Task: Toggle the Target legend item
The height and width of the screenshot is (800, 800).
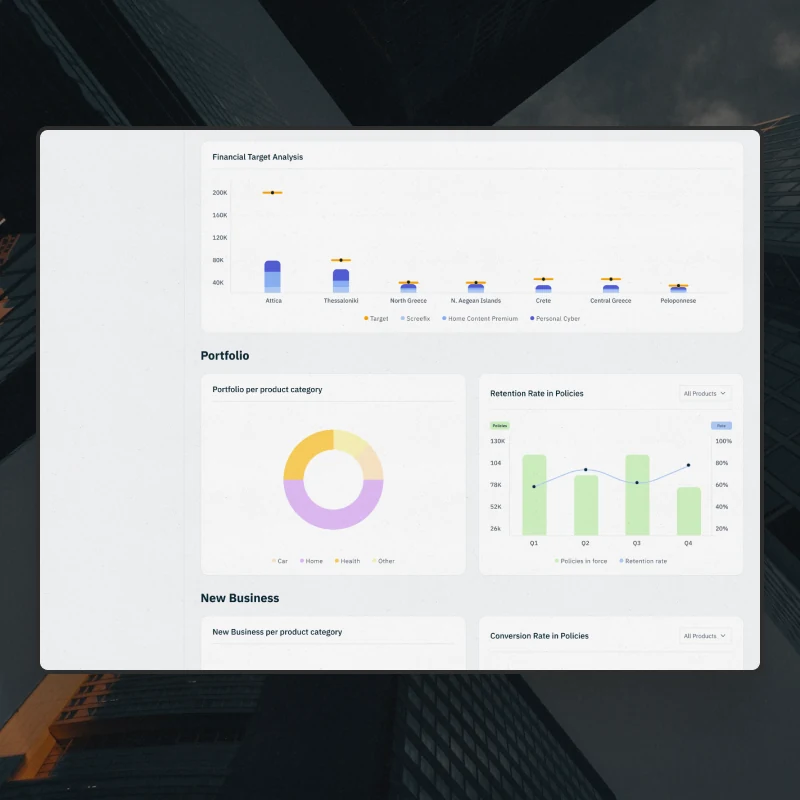Action: click(x=376, y=318)
